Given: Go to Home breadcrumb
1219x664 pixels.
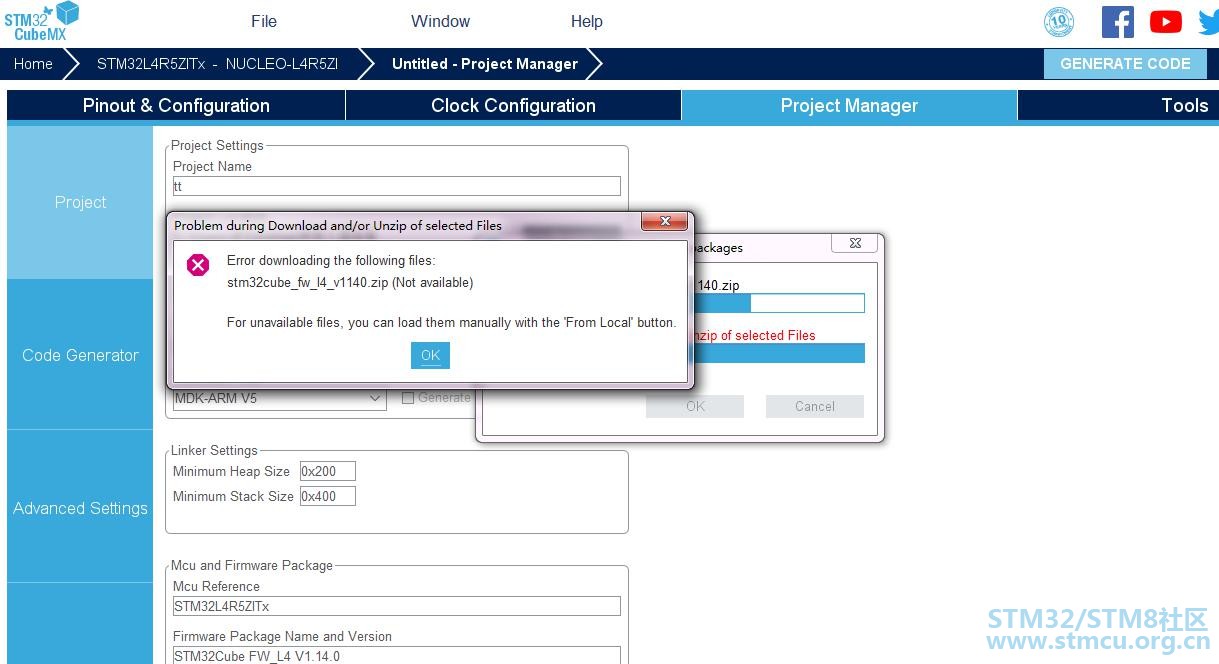Looking at the screenshot, I should click(x=33, y=64).
